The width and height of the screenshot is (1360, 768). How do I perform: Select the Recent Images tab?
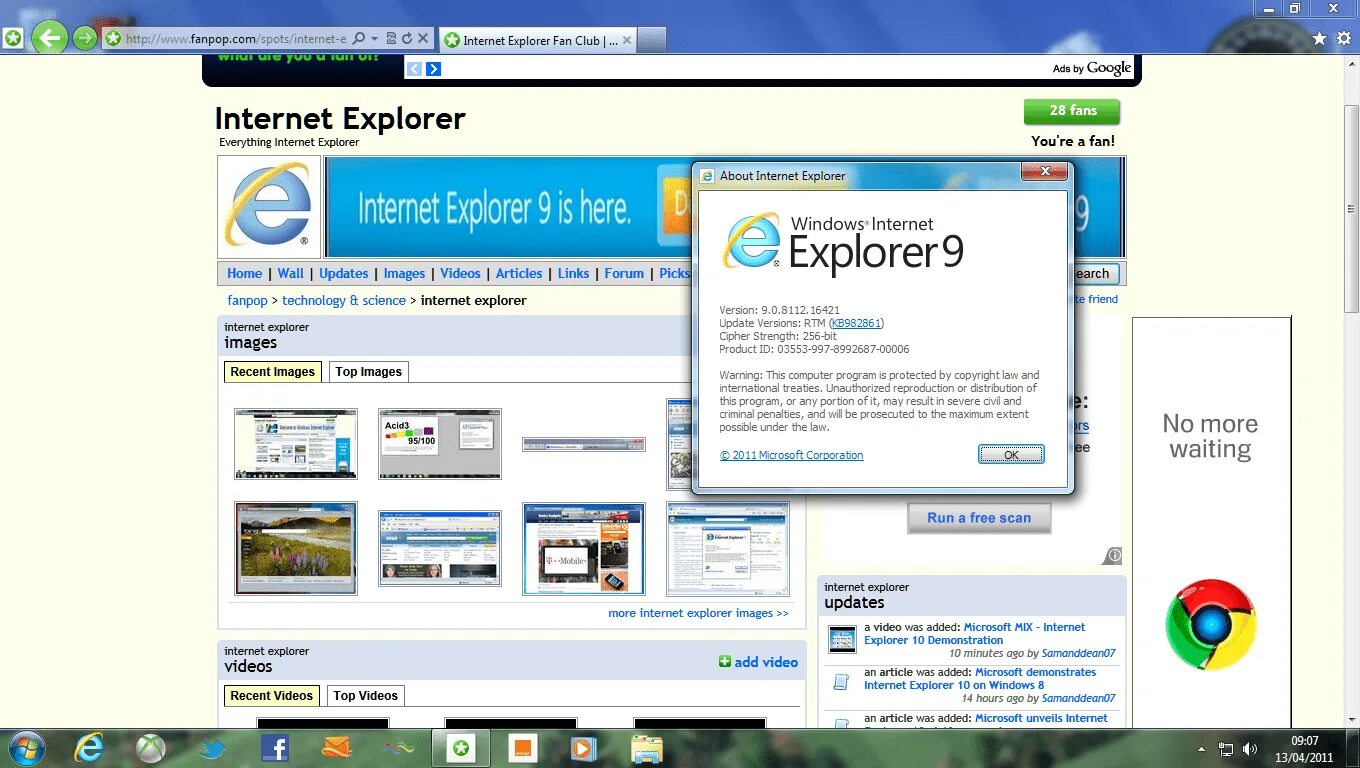click(x=272, y=371)
